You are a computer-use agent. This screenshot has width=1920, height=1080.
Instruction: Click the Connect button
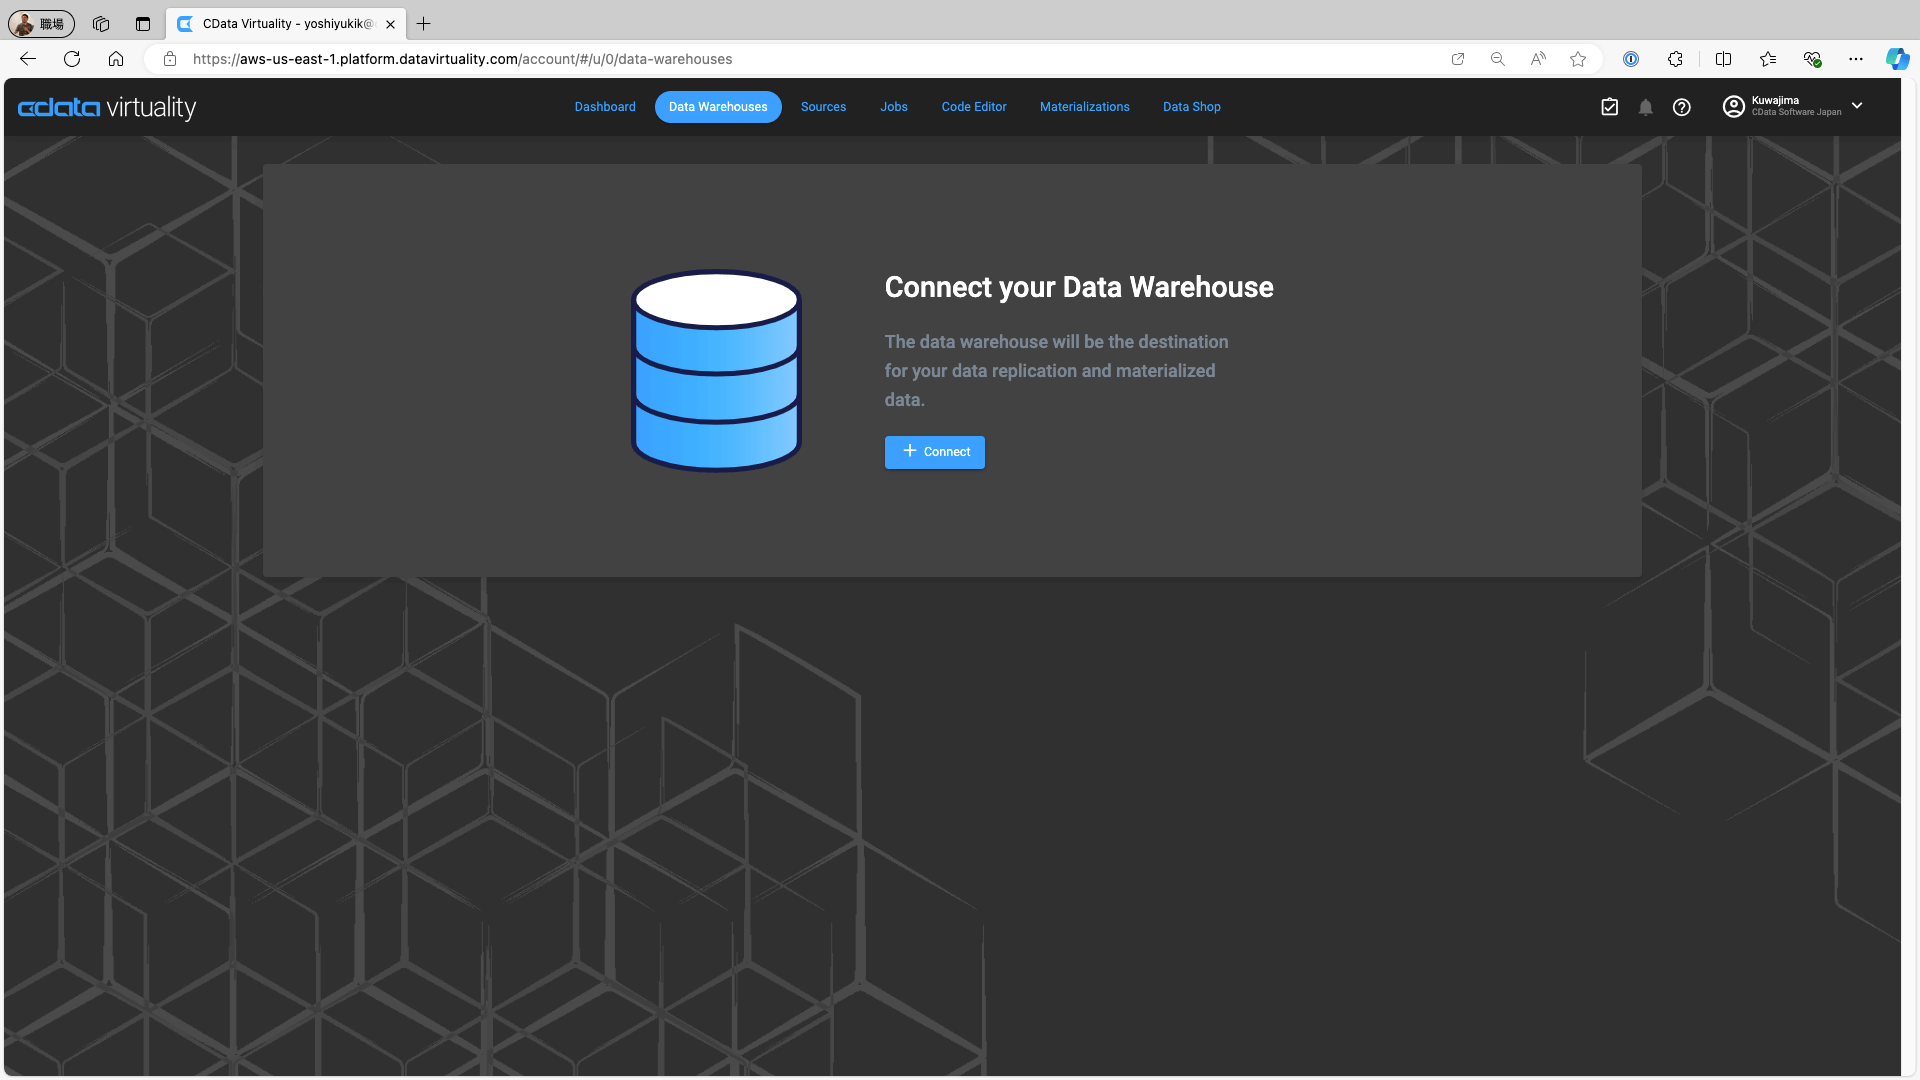point(935,452)
